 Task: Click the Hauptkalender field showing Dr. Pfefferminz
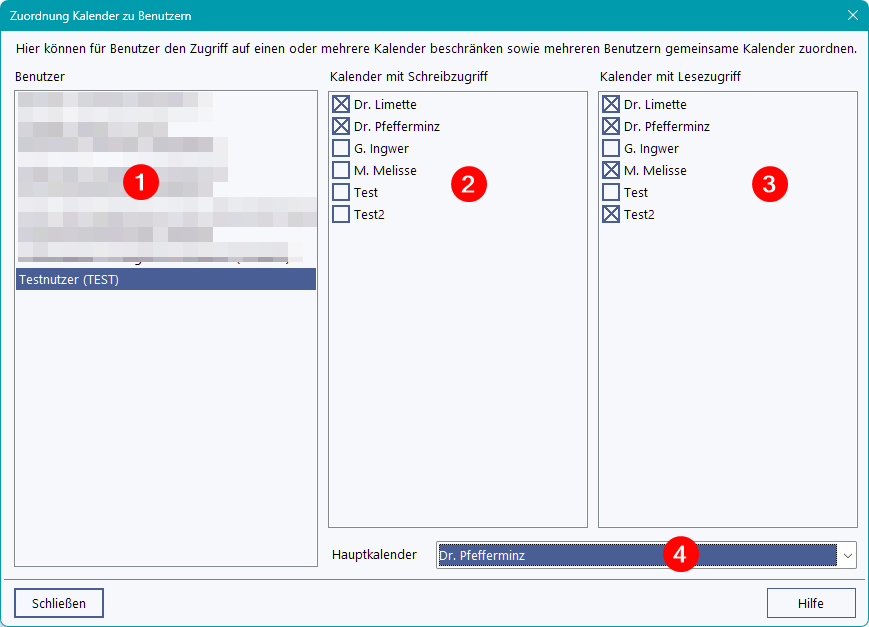pyautogui.click(x=636, y=555)
